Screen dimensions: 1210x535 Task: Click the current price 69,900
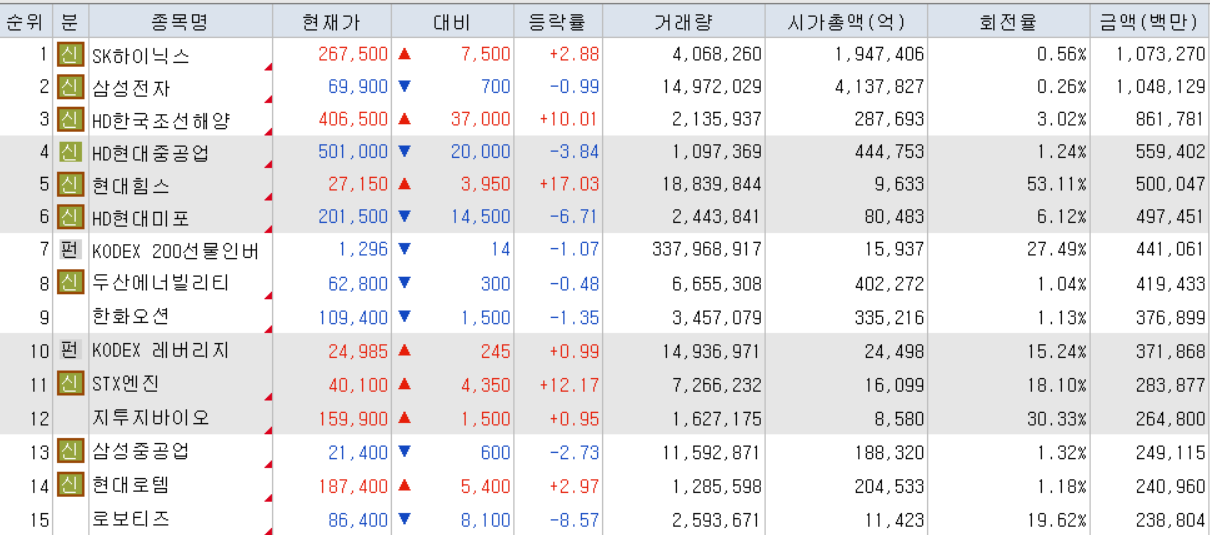pyautogui.click(x=358, y=87)
